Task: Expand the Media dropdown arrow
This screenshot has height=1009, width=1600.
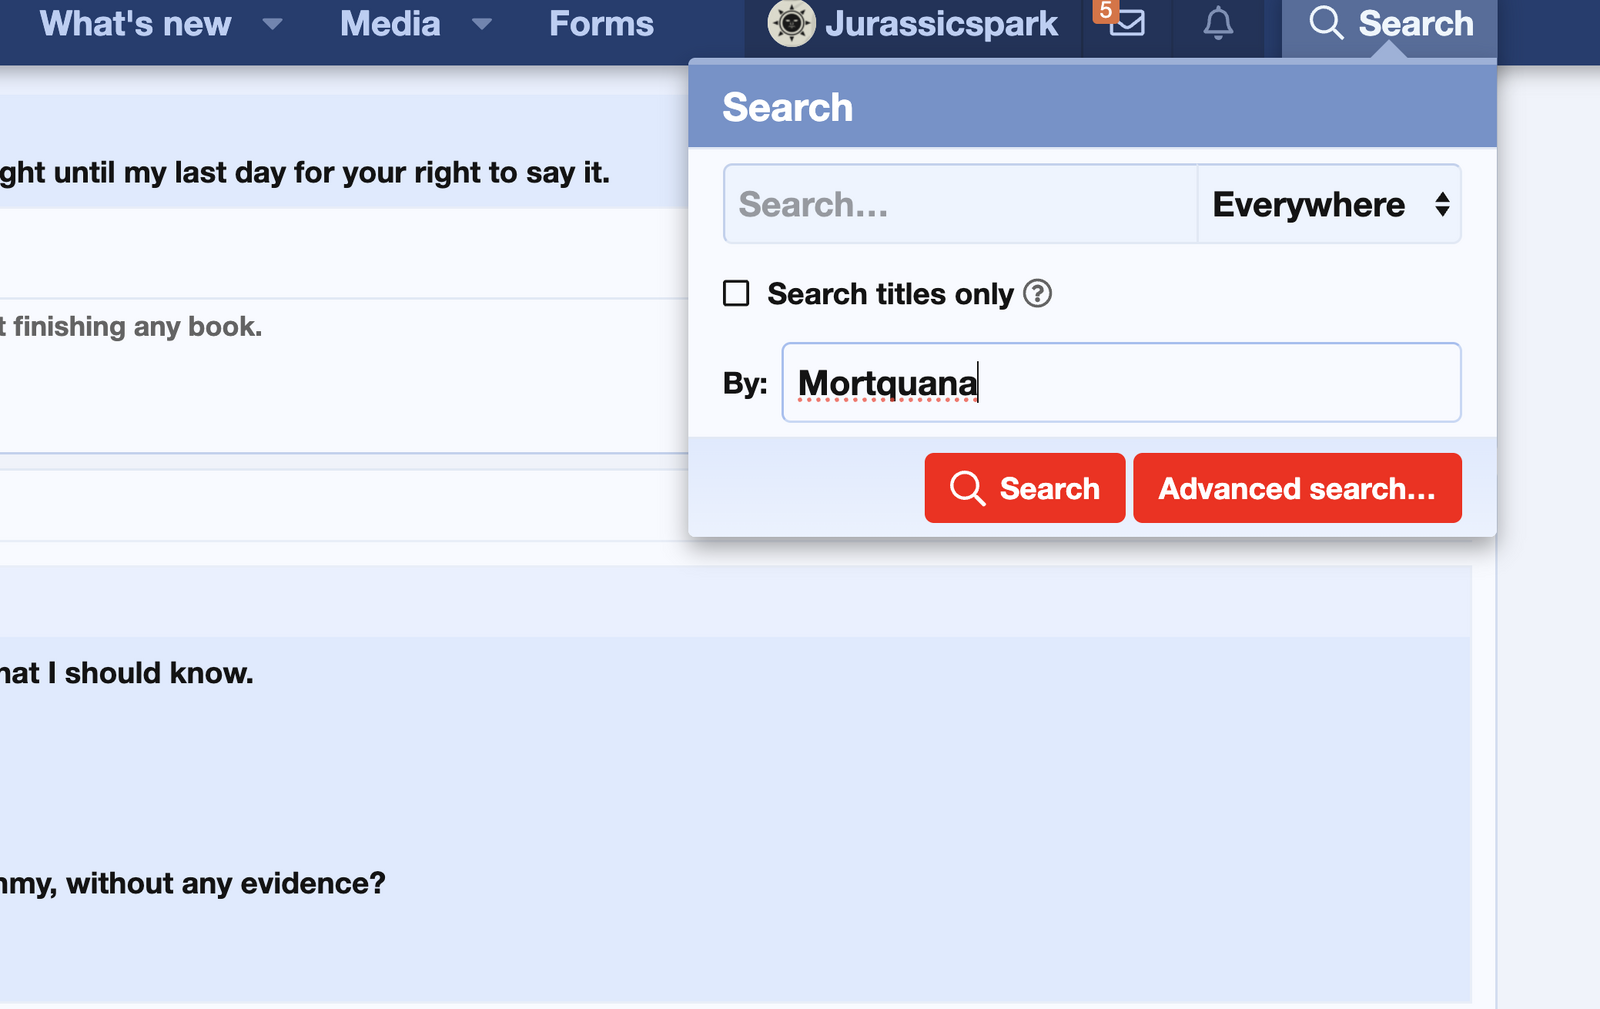Action: click(482, 24)
